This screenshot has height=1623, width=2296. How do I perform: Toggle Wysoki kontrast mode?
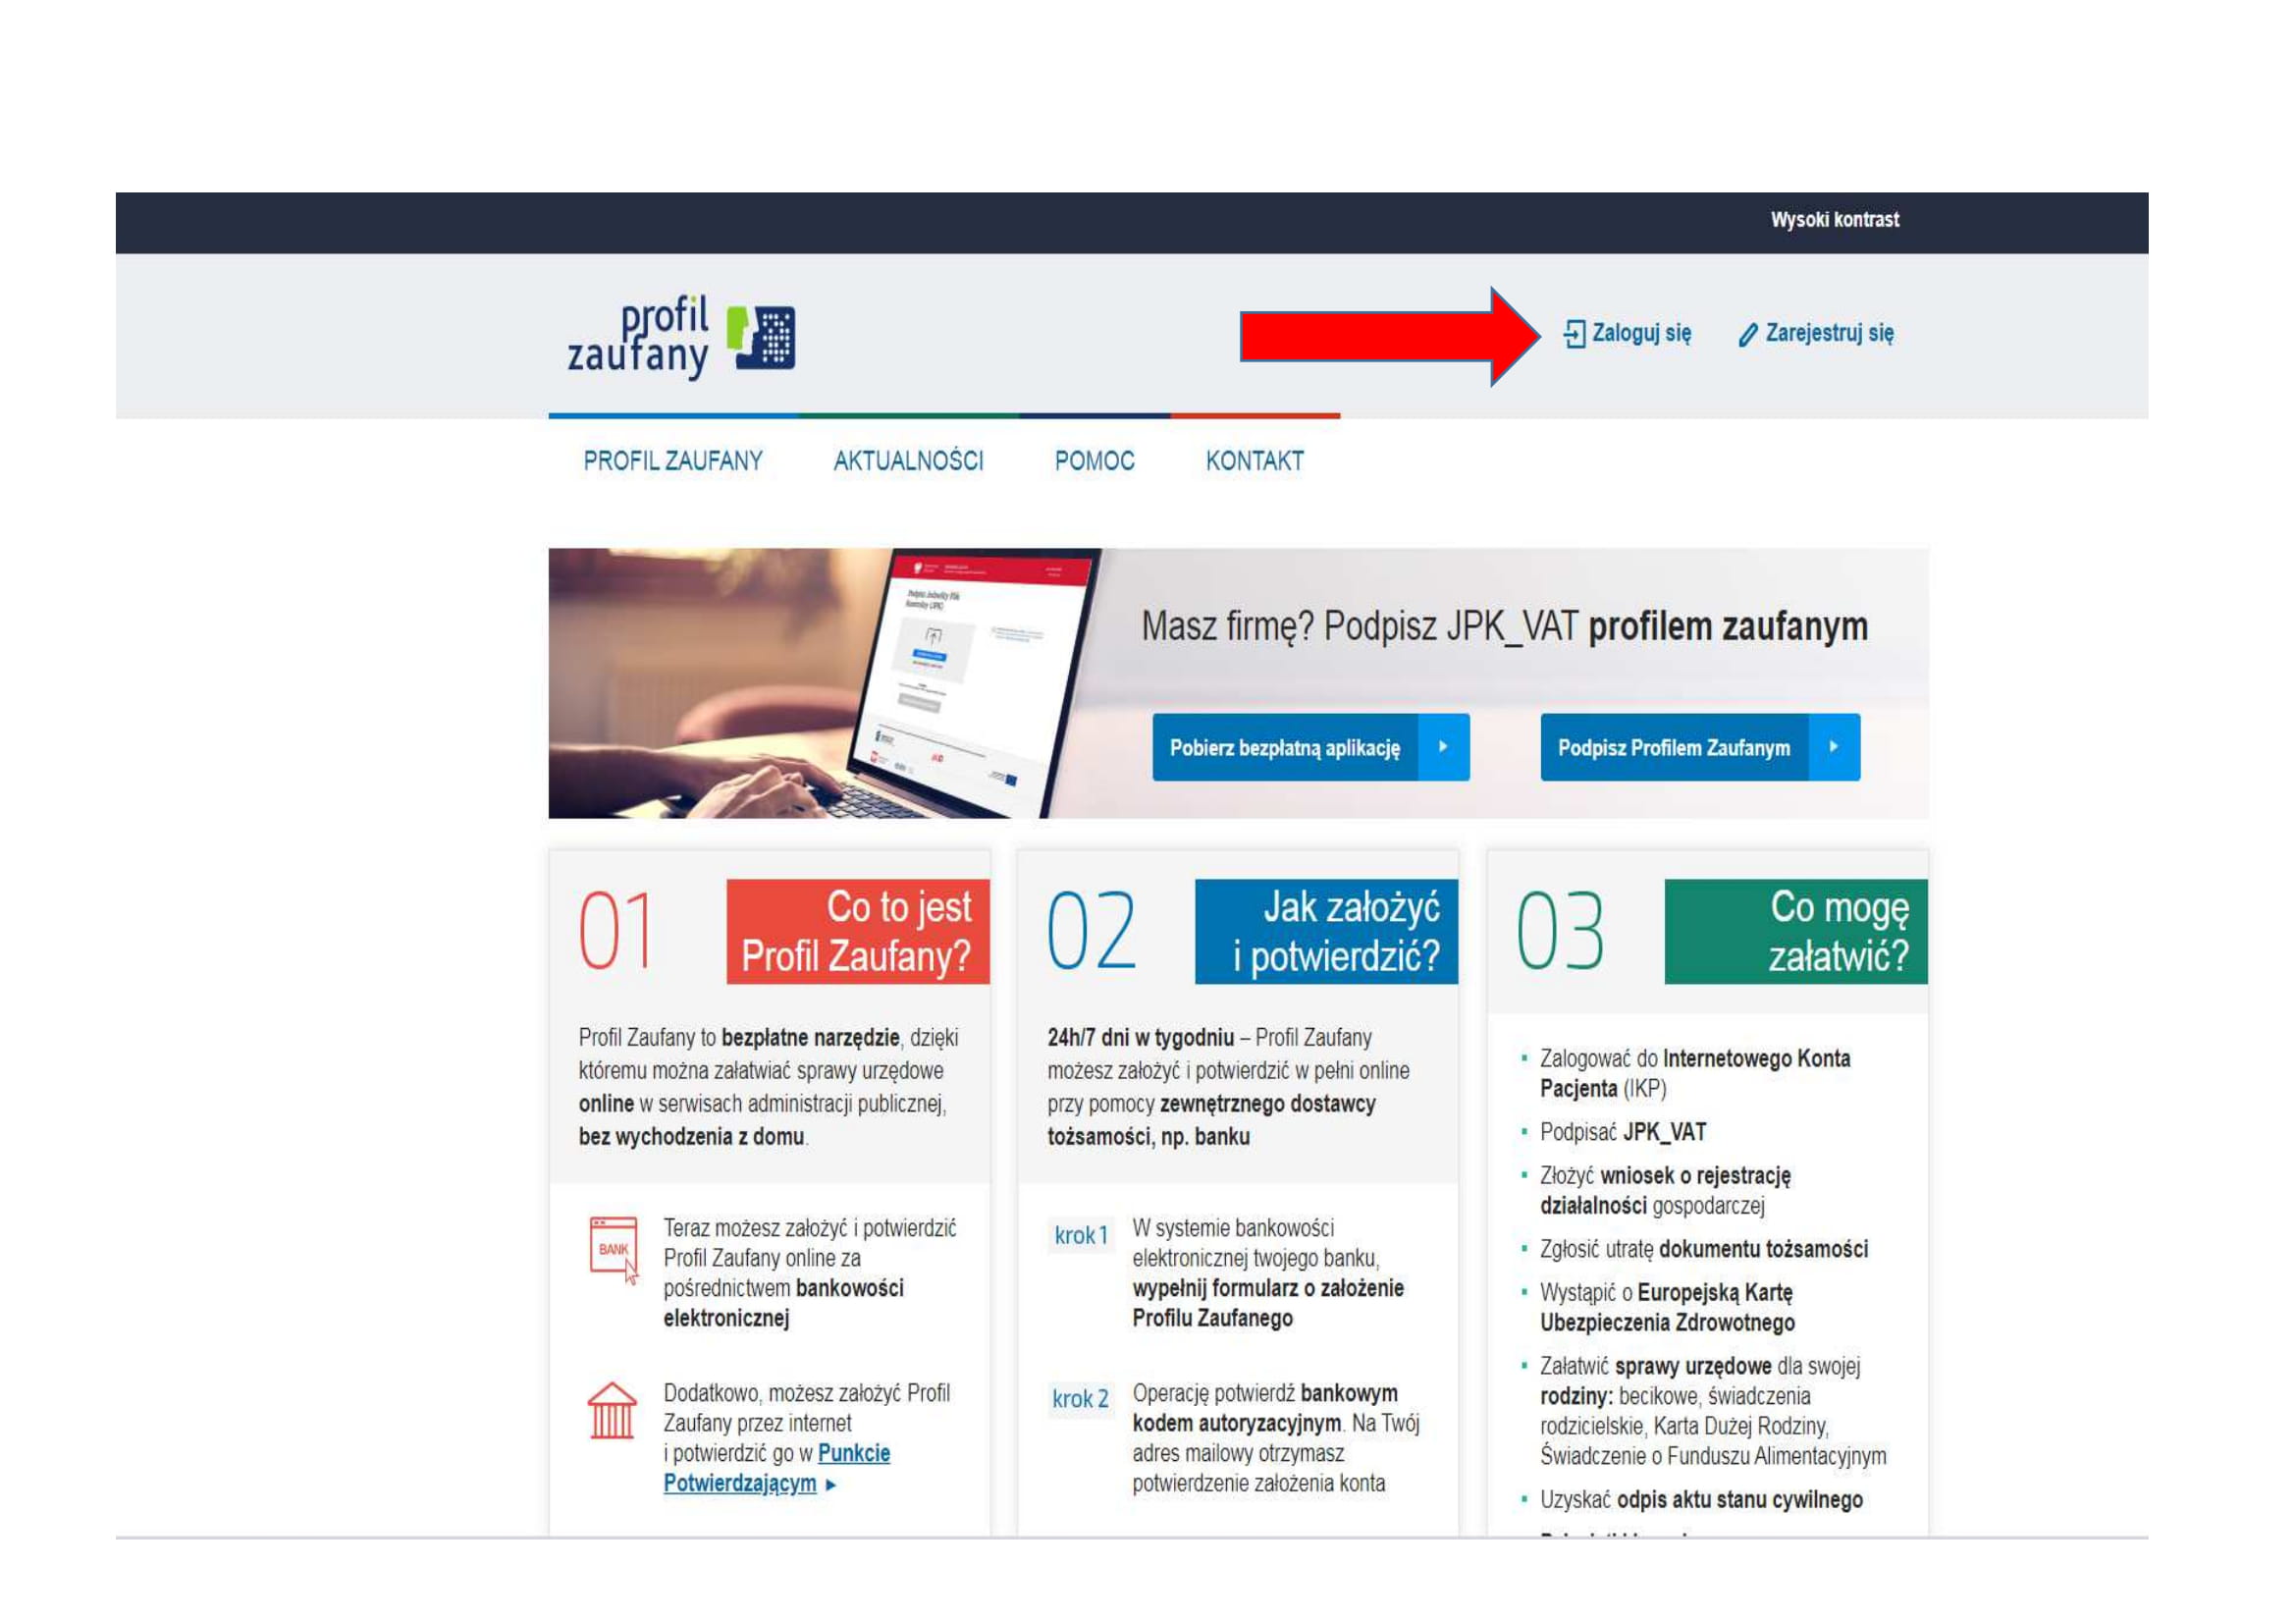tap(1835, 220)
